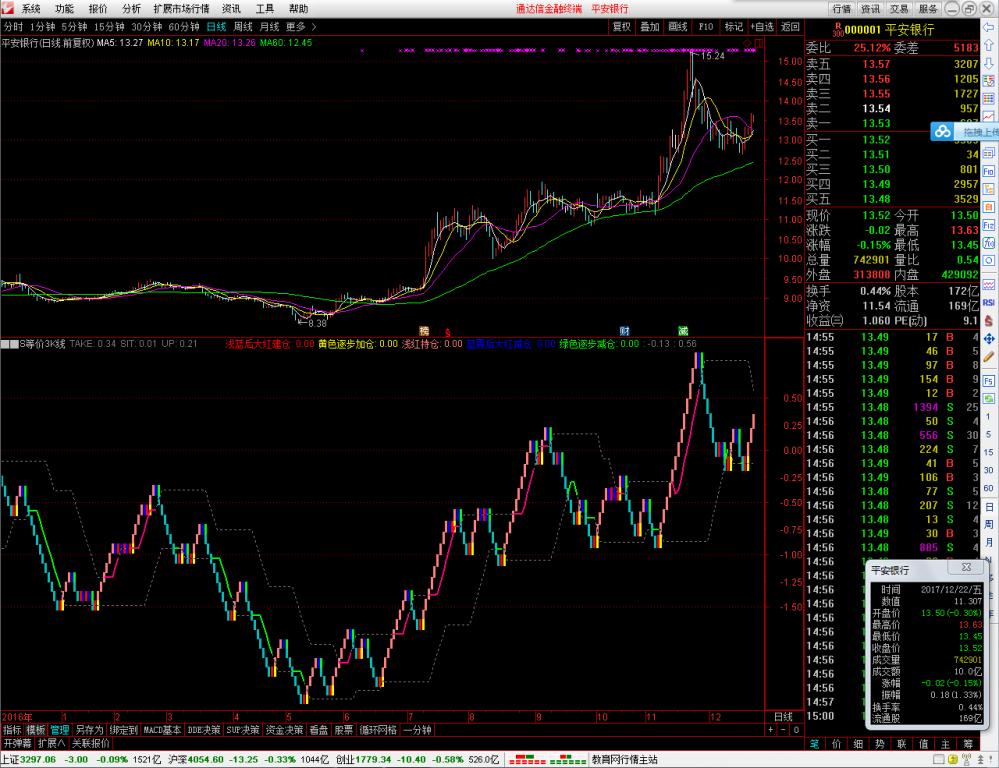Select the pencil drawing tool in right sidebar

[988, 357]
